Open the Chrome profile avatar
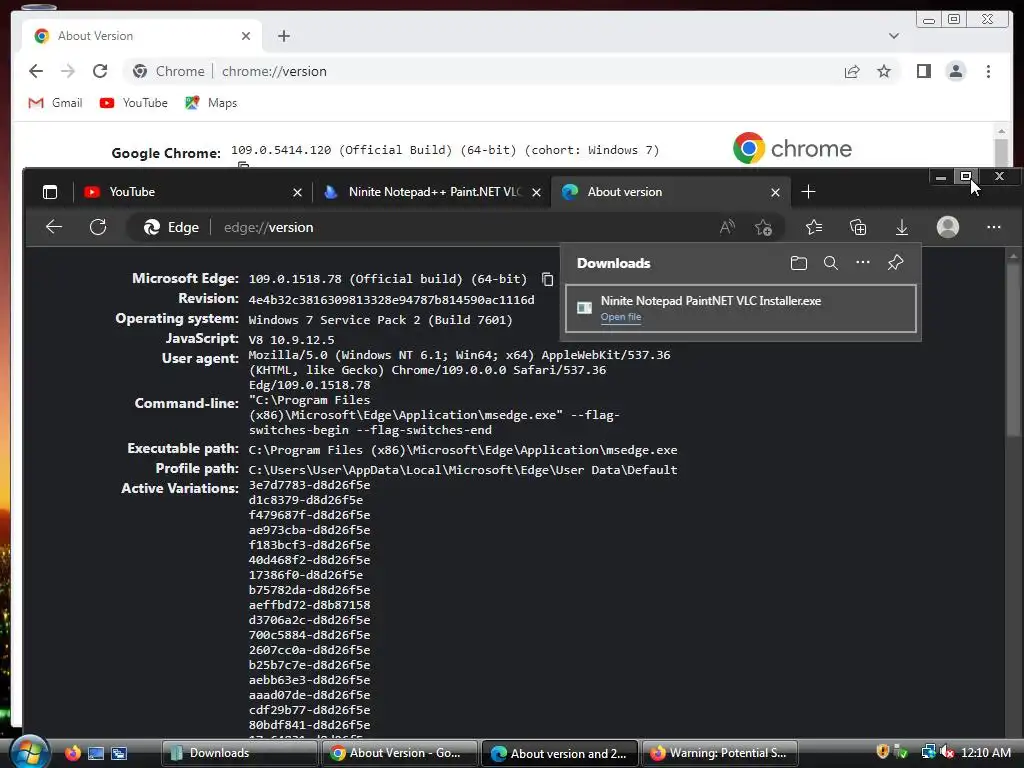Image resolution: width=1024 pixels, height=768 pixels. point(955,71)
